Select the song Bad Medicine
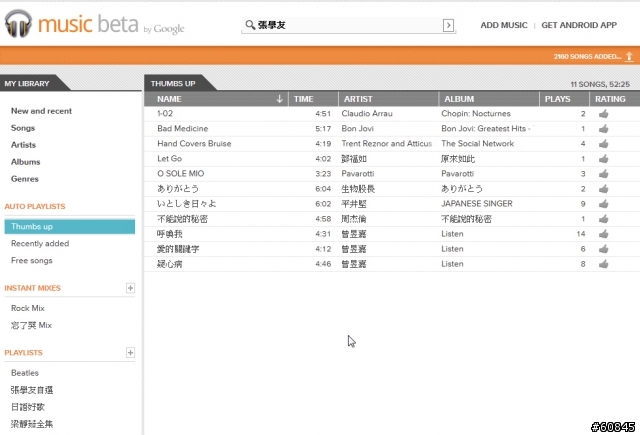The width and height of the screenshot is (640, 435). [182, 129]
